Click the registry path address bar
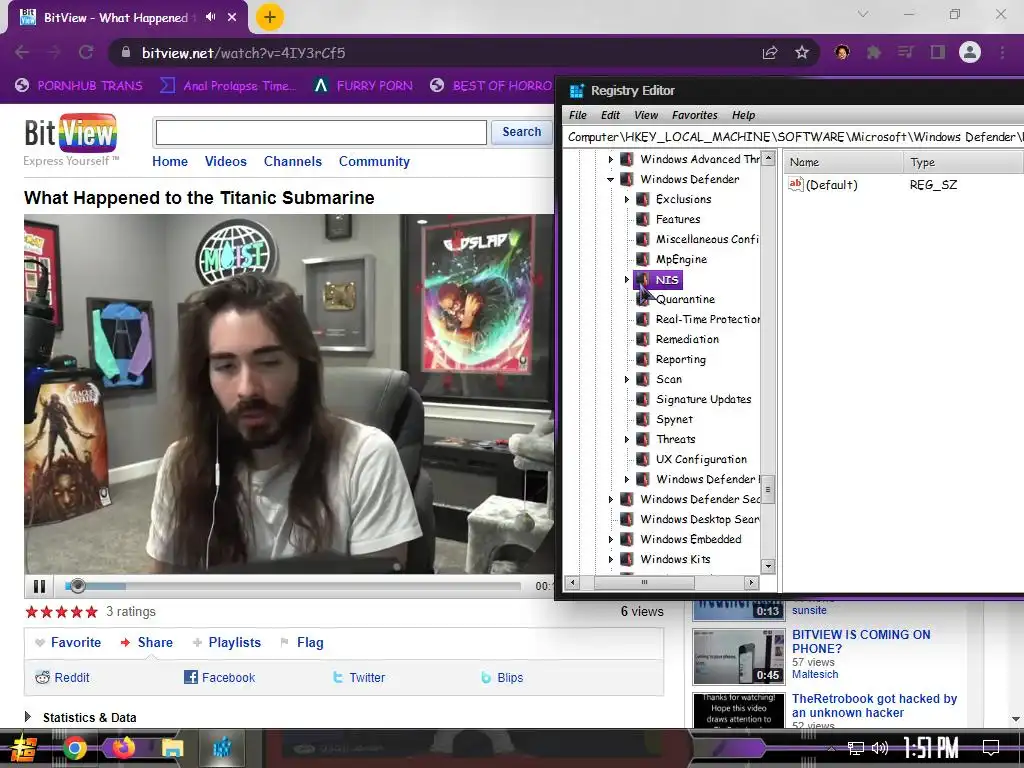This screenshot has width=1024, height=768. click(x=793, y=136)
